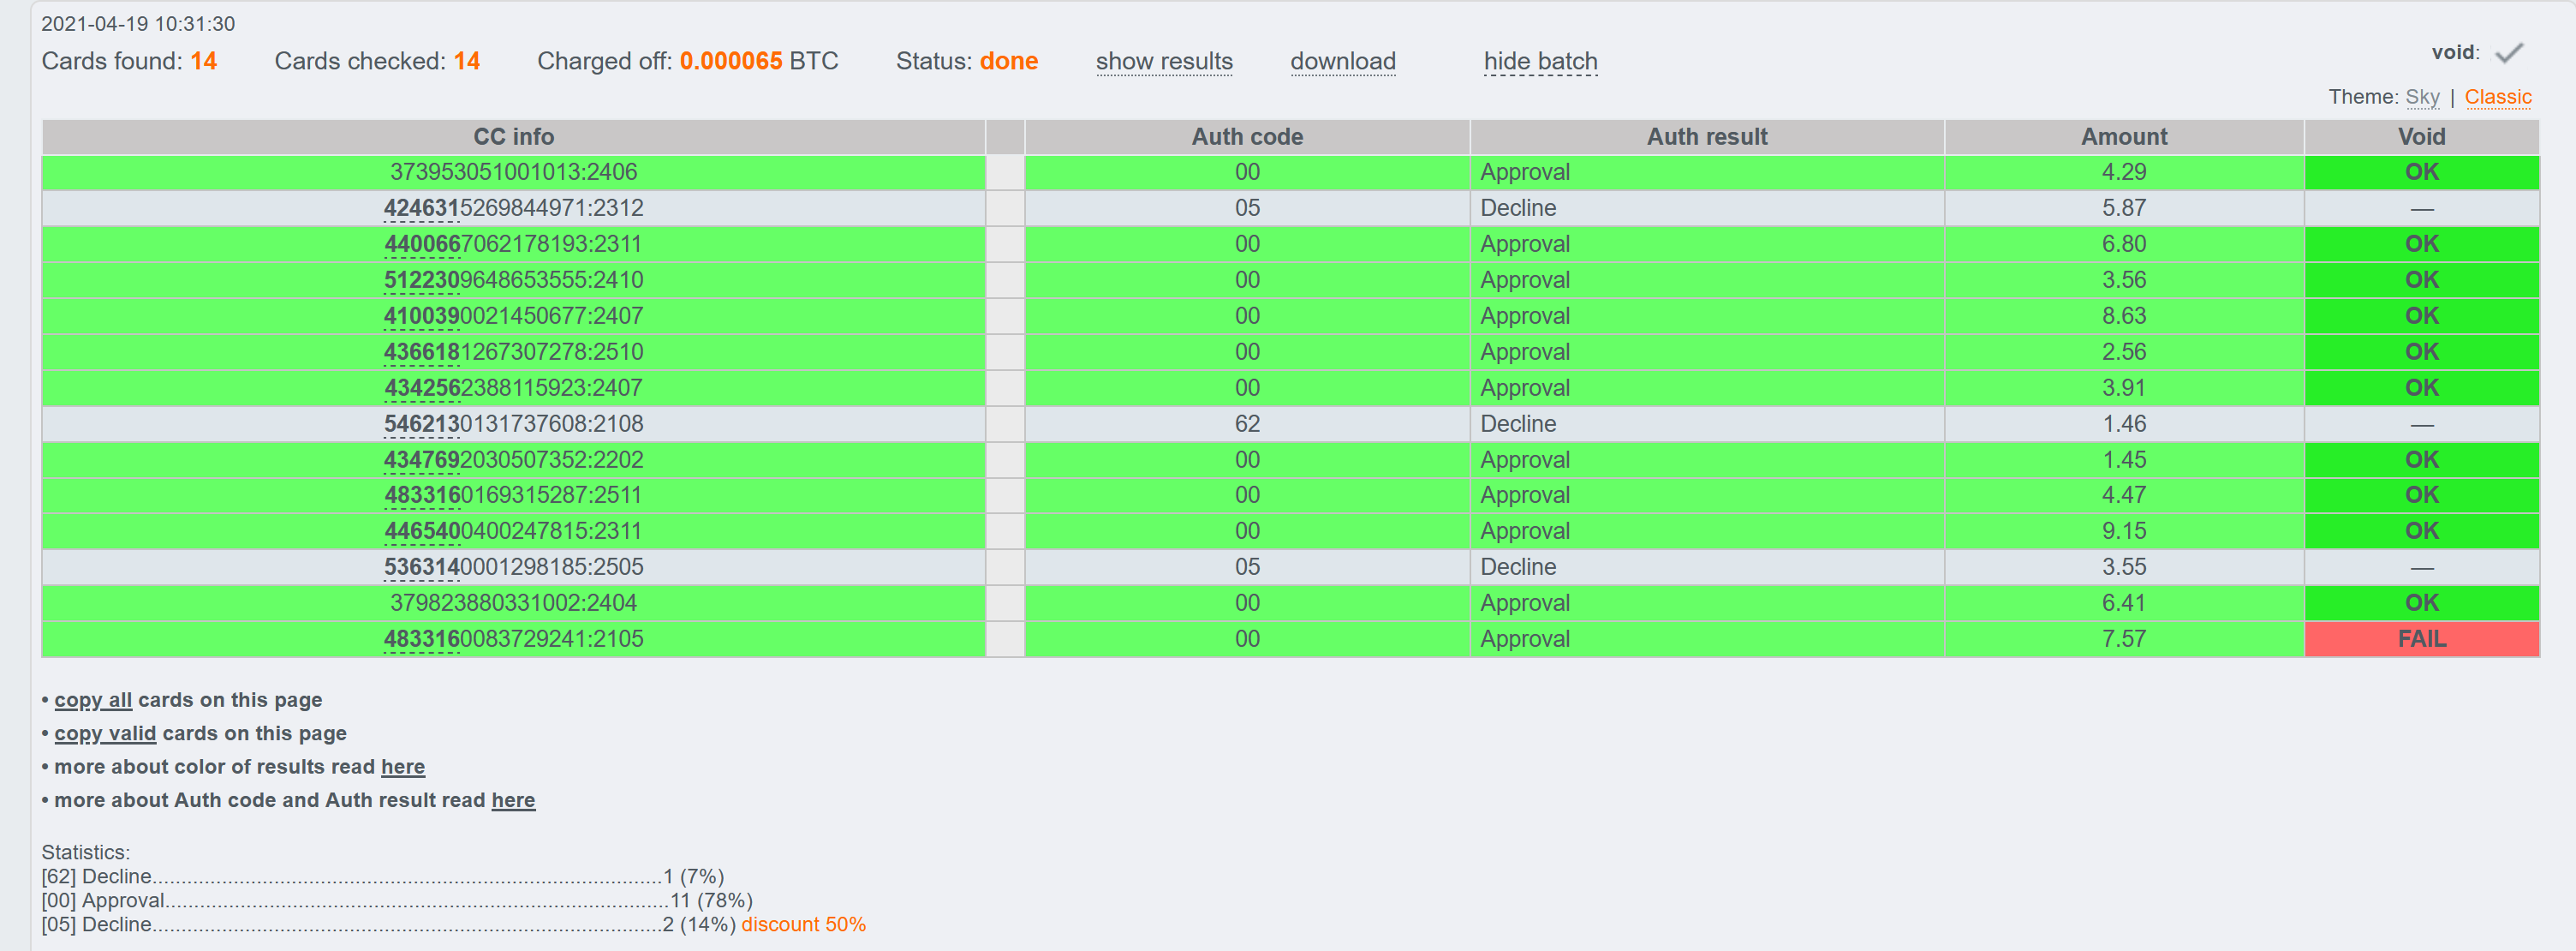Click the Void column header
Screen dimensions: 2576x951
tap(2421, 137)
